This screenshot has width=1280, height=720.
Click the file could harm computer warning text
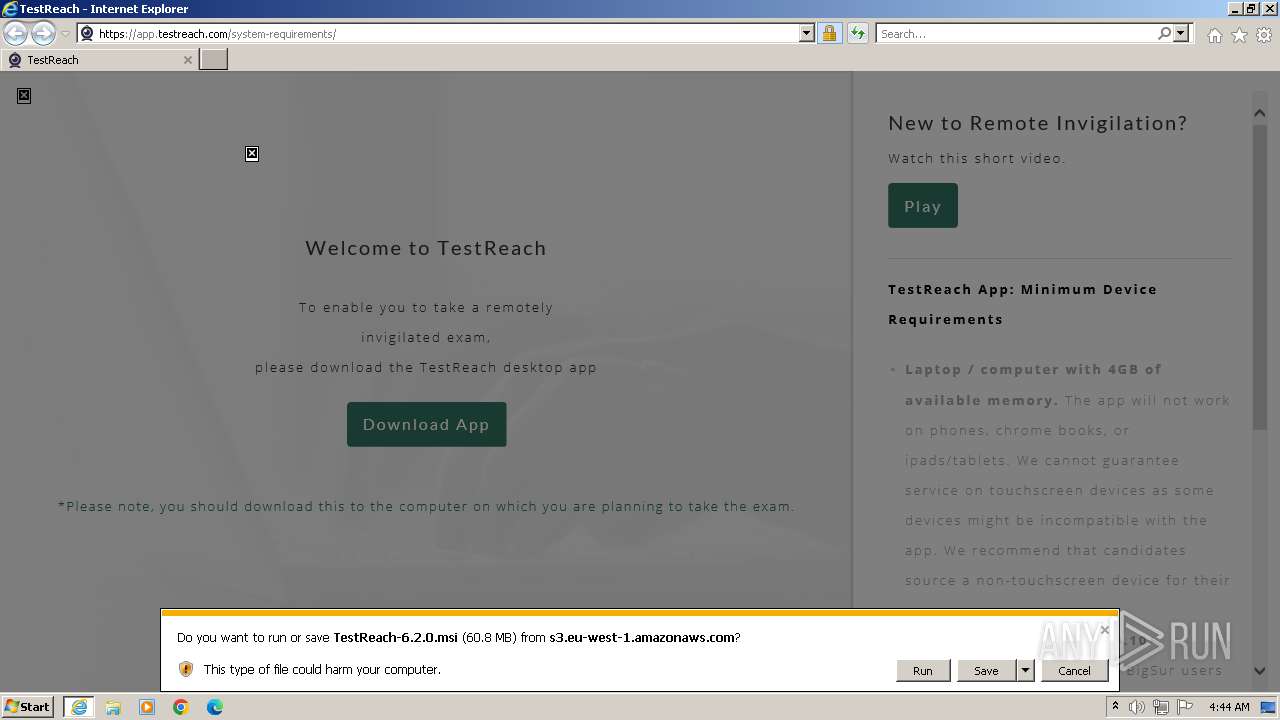[322, 669]
